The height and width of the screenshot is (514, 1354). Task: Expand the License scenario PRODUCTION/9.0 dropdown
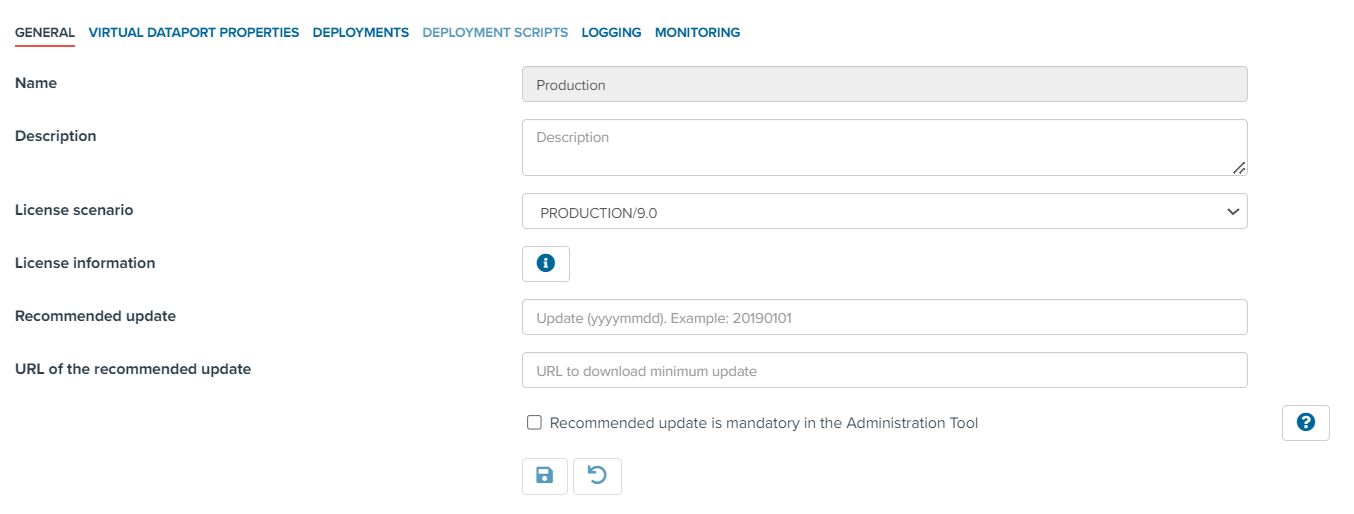885,211
